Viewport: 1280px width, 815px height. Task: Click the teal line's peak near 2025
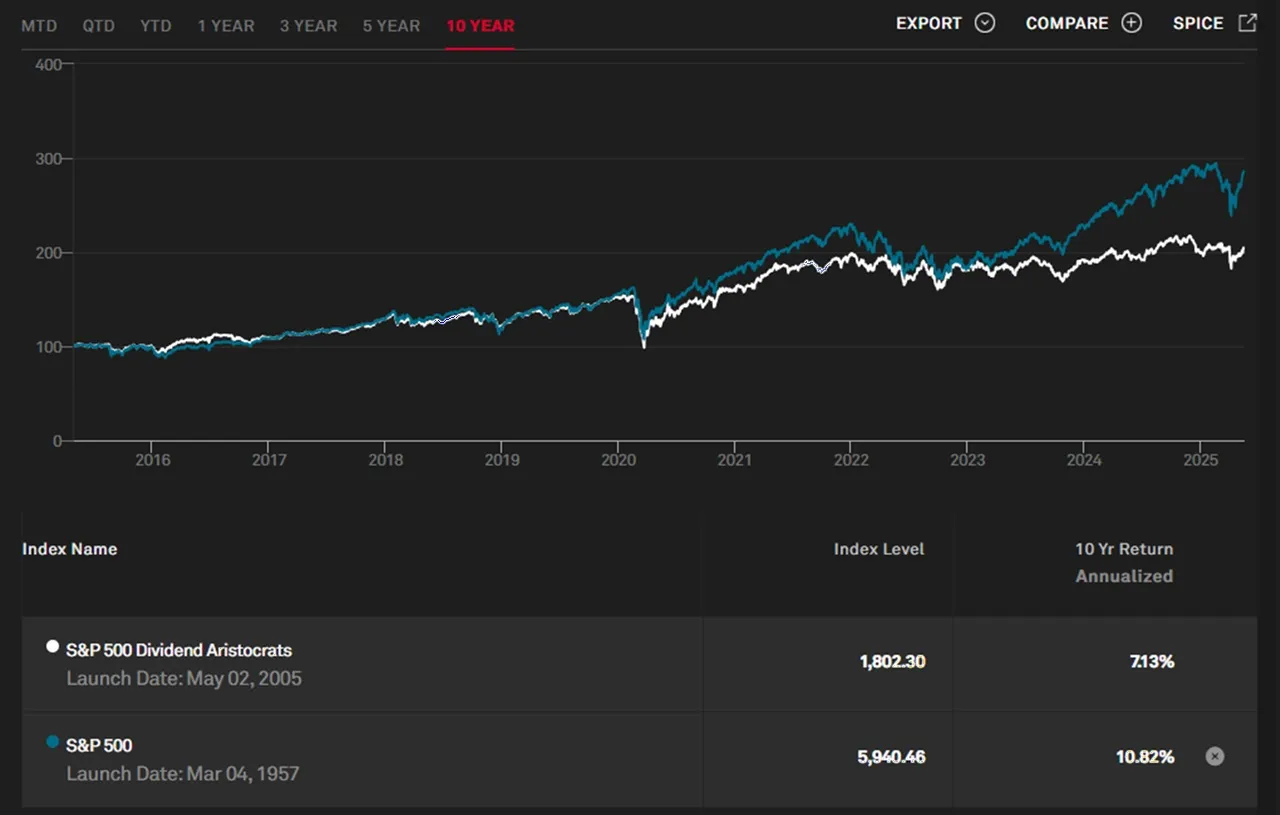point(1214,164)
